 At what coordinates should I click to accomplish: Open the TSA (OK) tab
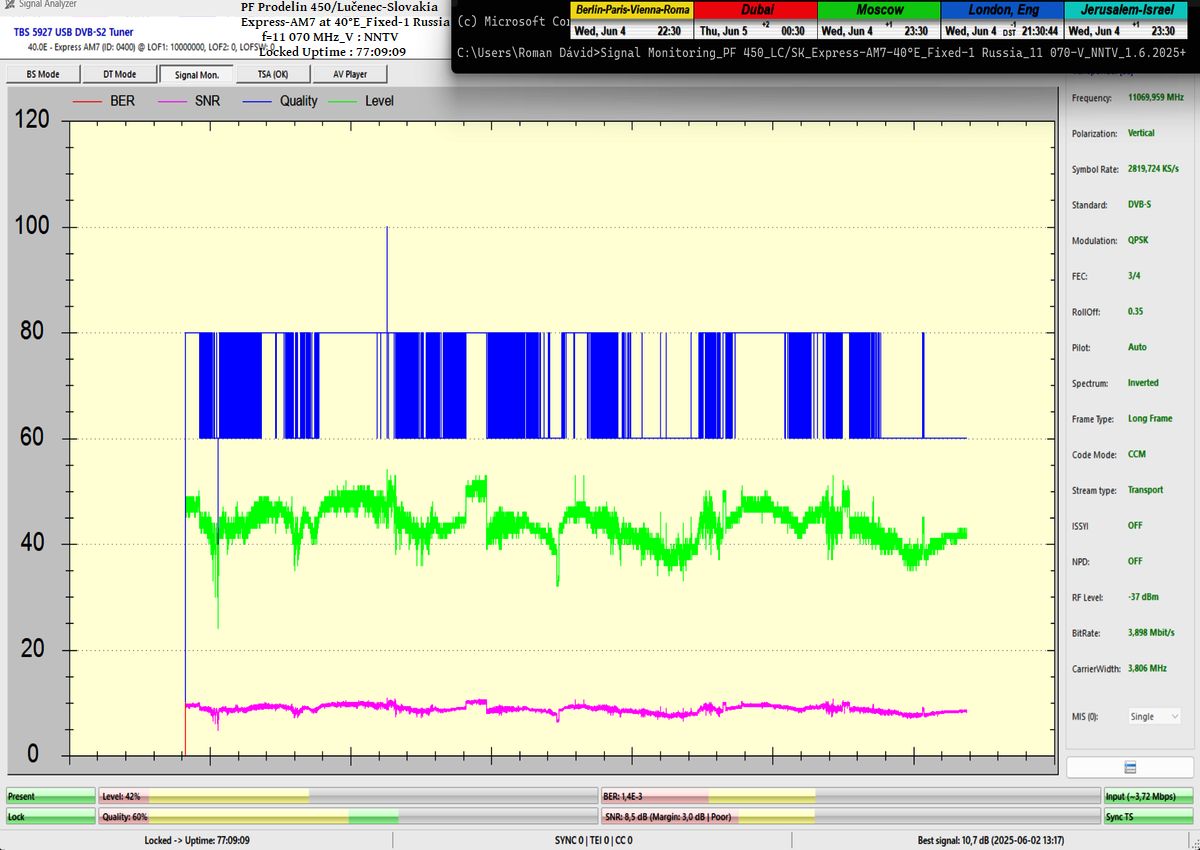[x=272, y=74]
